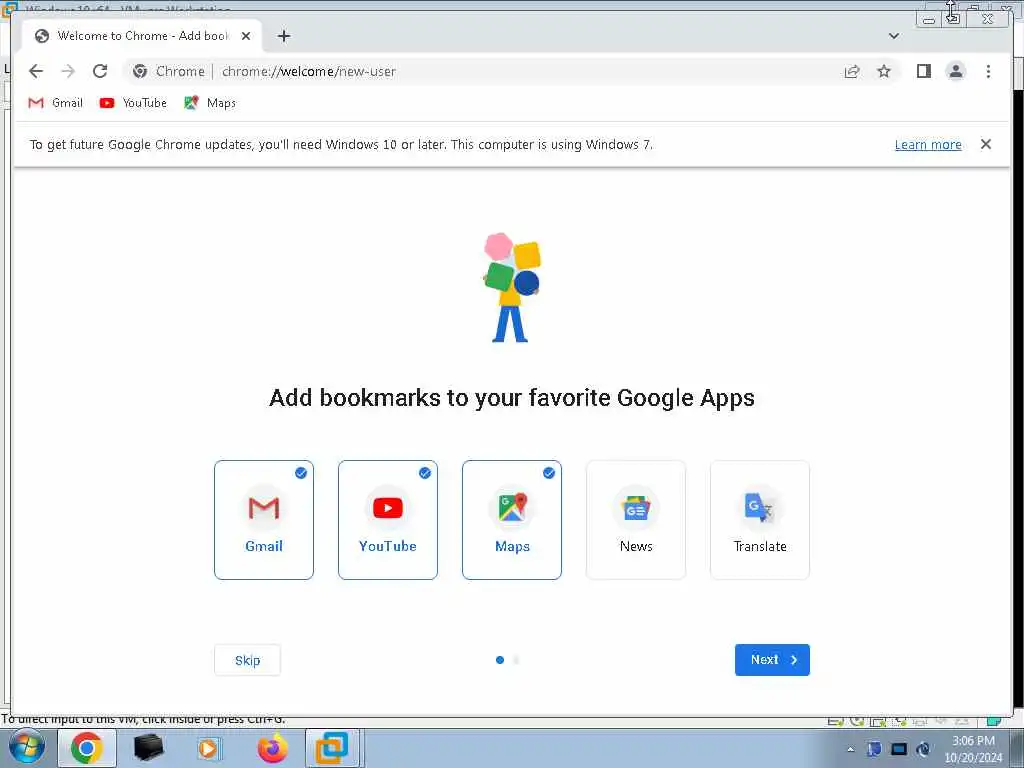Reload the page with the refresh icon
The height and width of the screenshot is (768, 1024).
100,71
